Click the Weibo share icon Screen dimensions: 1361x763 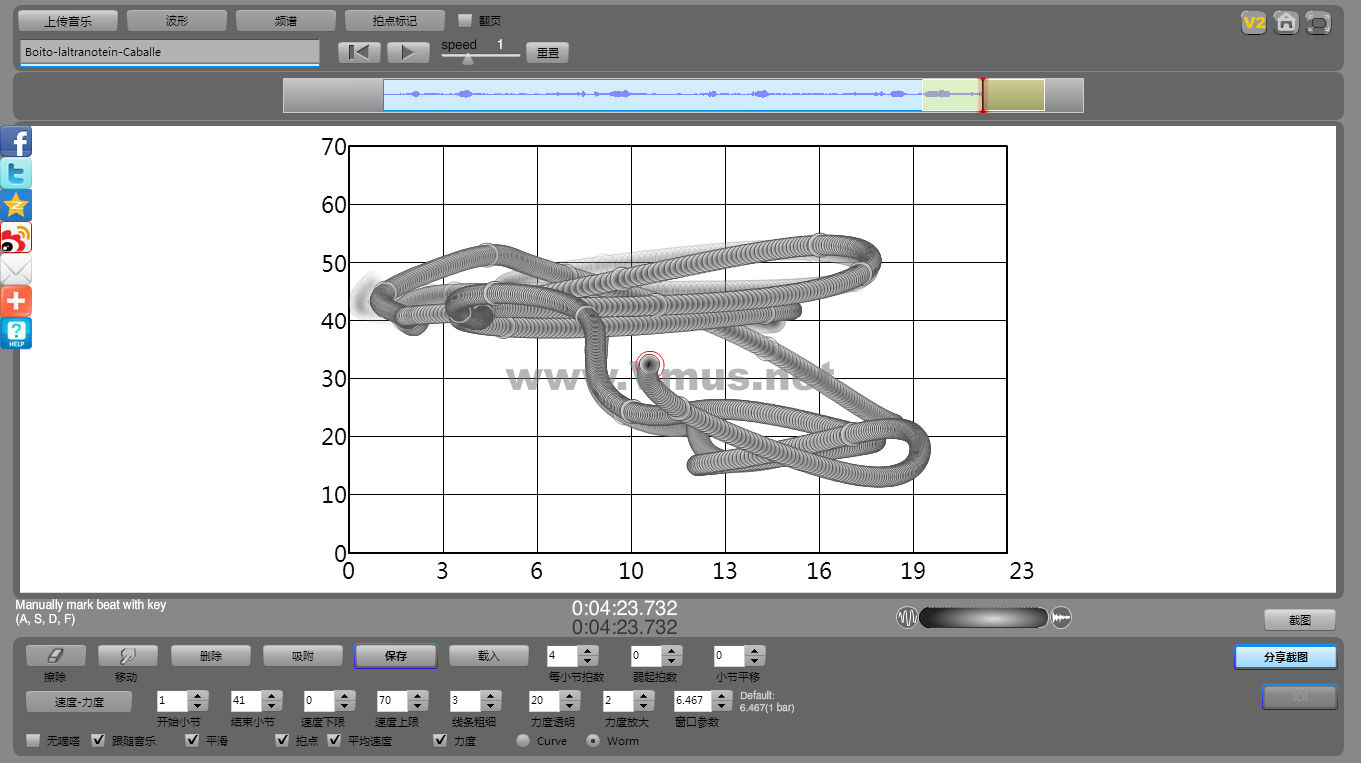coord(16,238)
